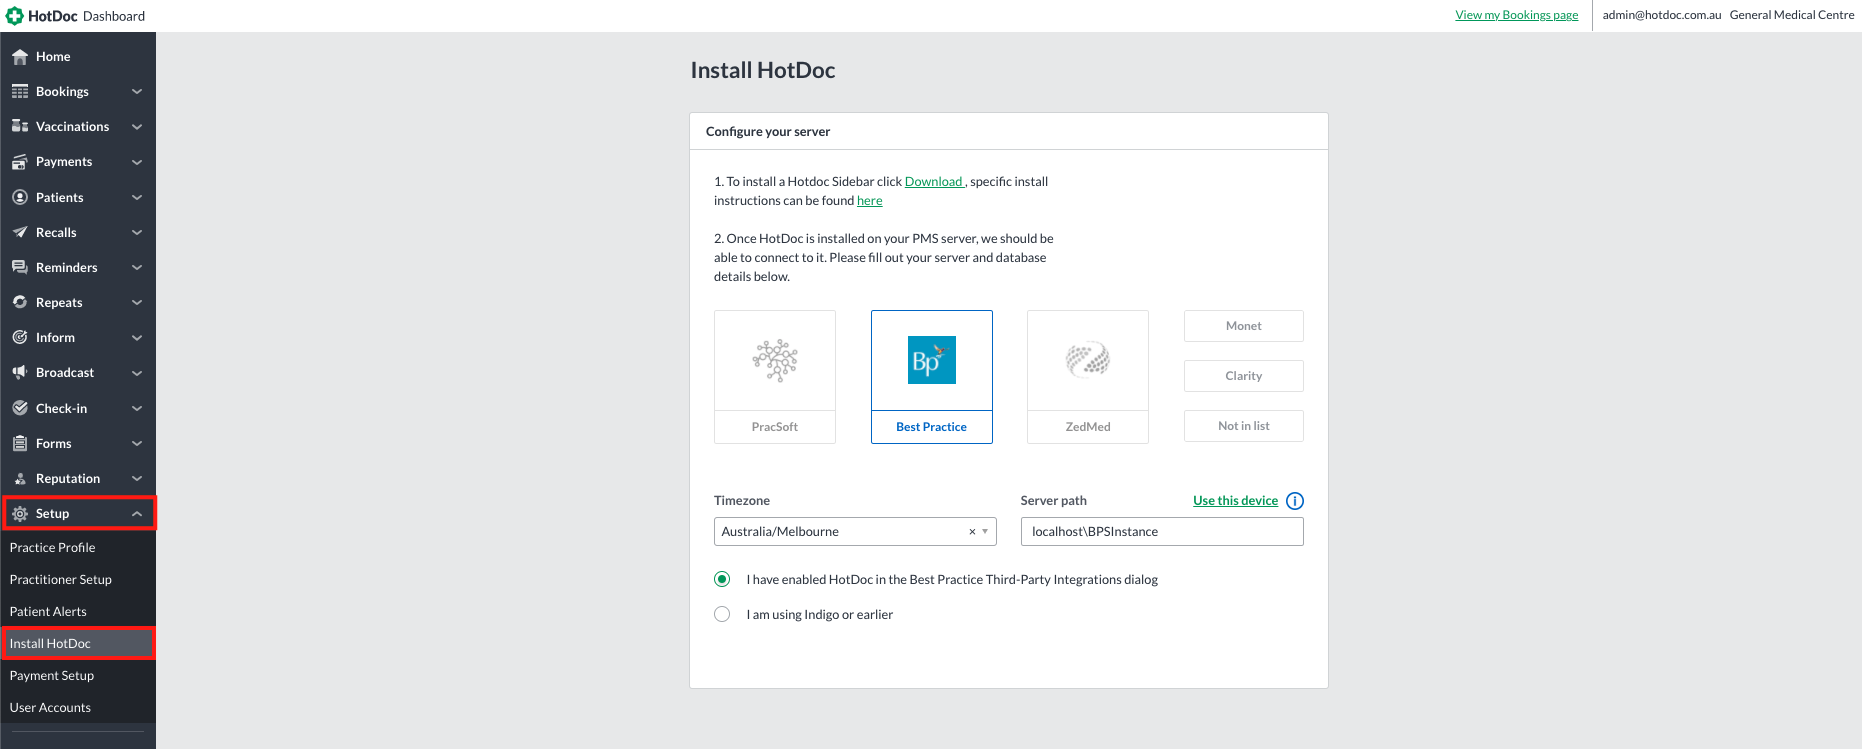Screen dimensions: 1862x749
Task: Click the ZedMed logo icon
Action: click(1088, 360)
